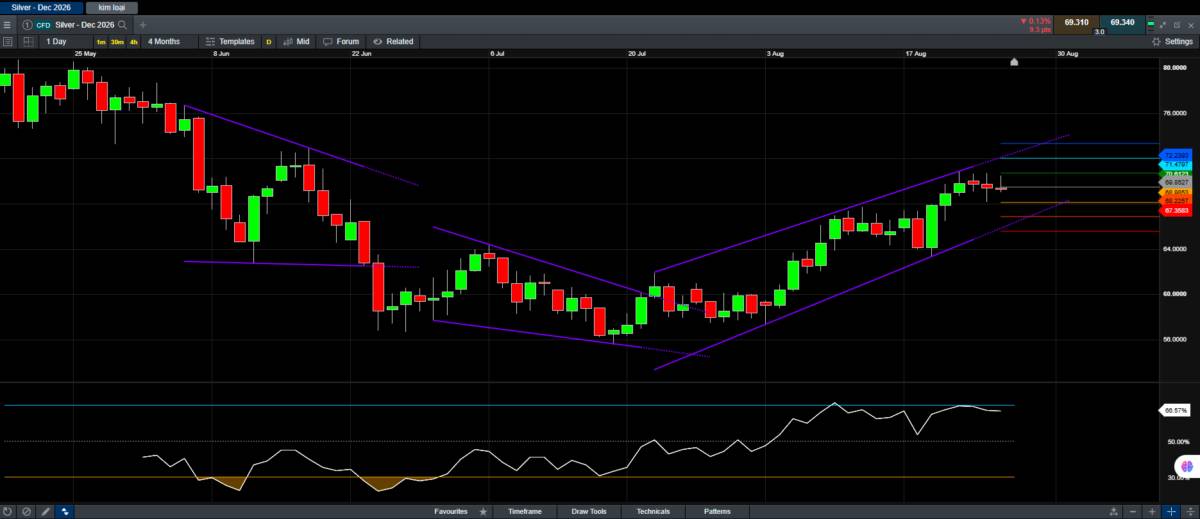The height and width of the screenshot is (519, 1200).
Task: Open the Mid price type selector
Action: (x=296, y=42)
